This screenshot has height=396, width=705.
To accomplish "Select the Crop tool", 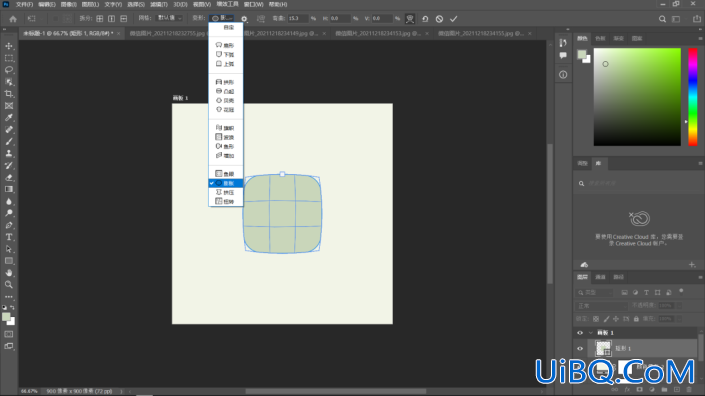I will point(9,94).
